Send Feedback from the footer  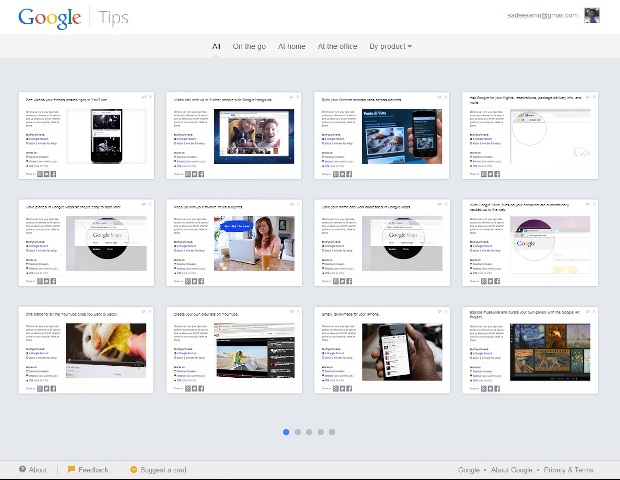coord(88,469)
